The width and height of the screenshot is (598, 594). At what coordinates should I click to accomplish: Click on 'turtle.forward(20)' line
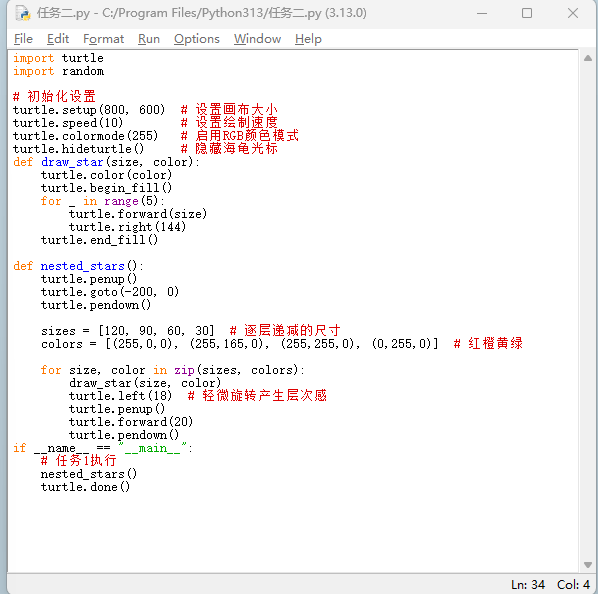coord(131,422)
